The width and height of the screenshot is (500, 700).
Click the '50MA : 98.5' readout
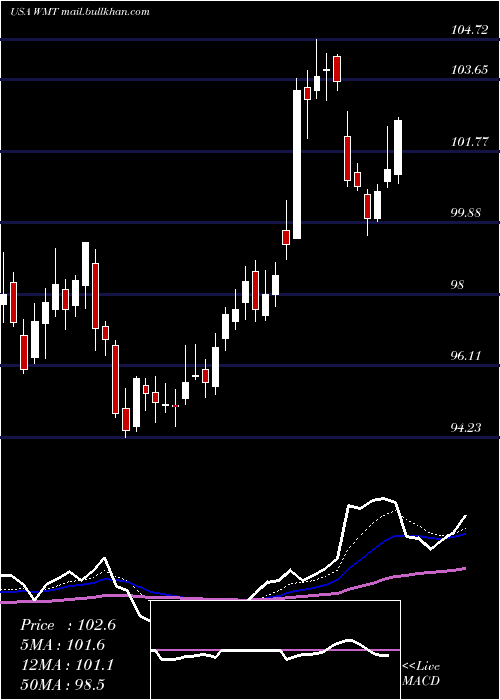pyautogui.click(x=63, y=684)
